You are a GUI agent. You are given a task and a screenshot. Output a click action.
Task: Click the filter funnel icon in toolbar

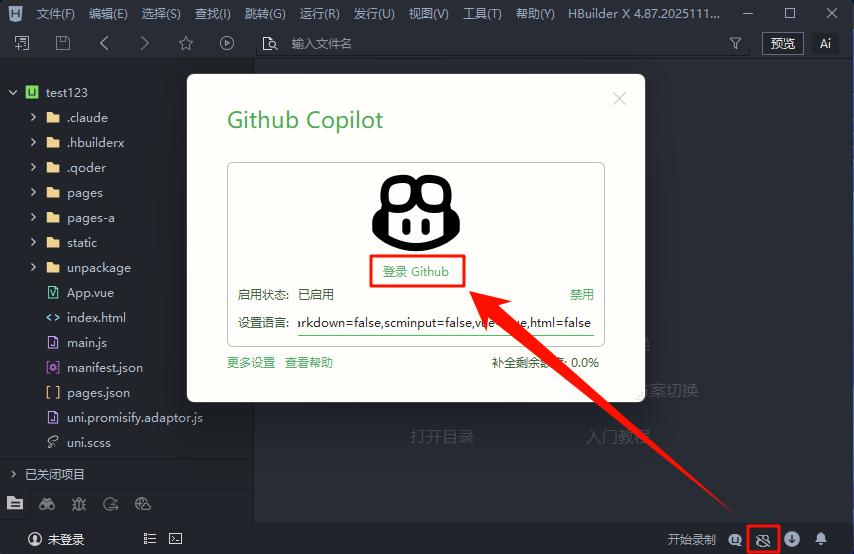click(736, 43)
